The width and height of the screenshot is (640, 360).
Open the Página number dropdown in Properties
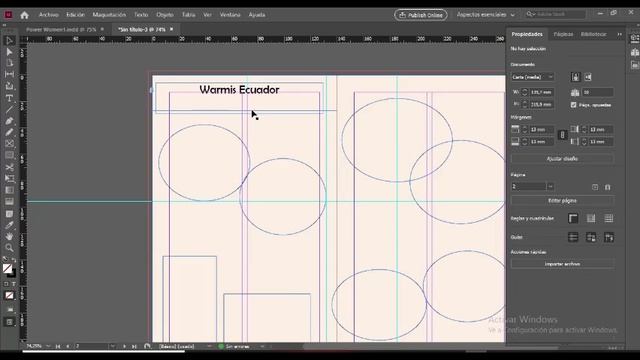[x=550, y=187]
